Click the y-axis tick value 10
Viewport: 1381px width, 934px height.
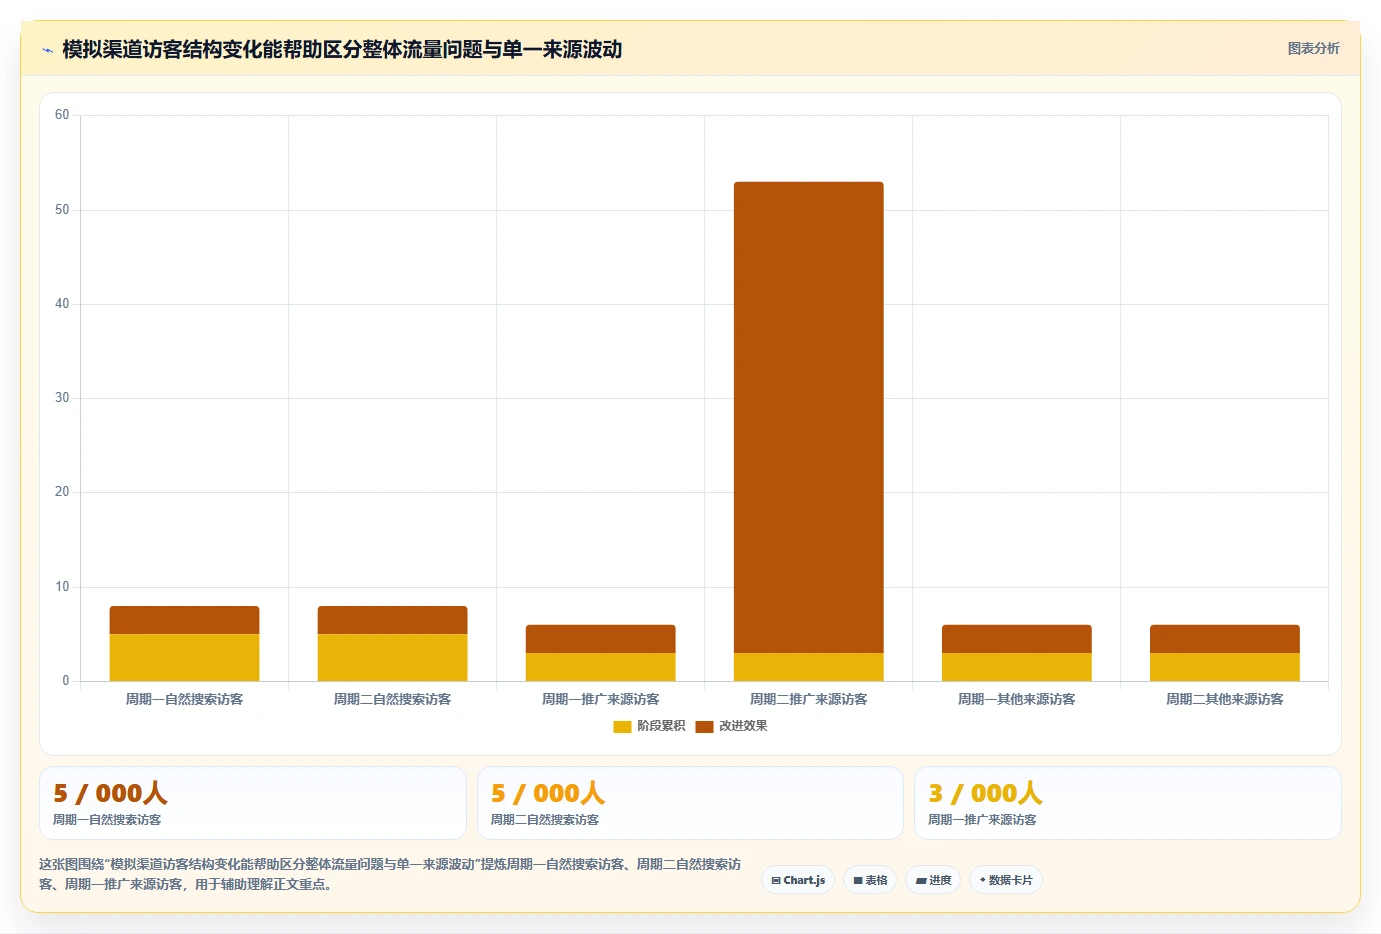click(x=62, y=587)
